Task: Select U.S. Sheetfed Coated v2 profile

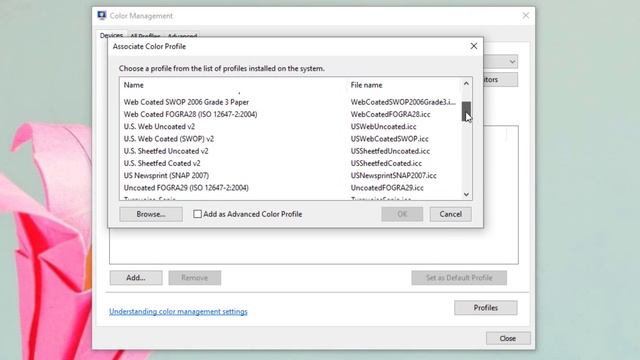Action: tap(162, 163)
